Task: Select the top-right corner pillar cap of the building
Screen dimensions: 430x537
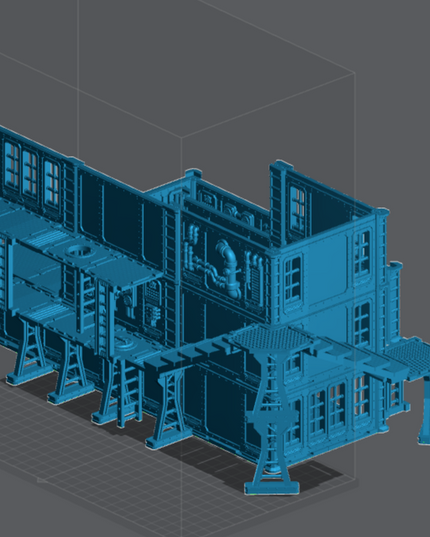Action: [x=382, y=211]
